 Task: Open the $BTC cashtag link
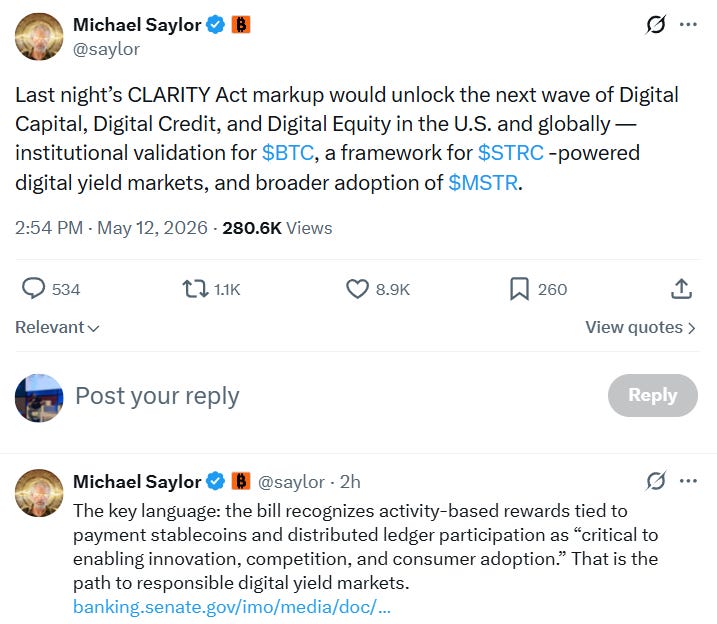(x=288, y=153)
